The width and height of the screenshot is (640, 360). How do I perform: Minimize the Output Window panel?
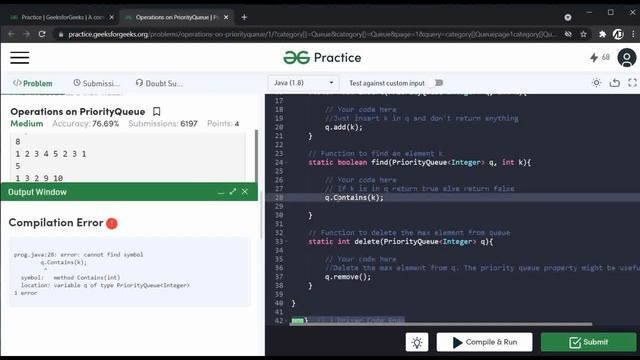(x=221, y=192)
